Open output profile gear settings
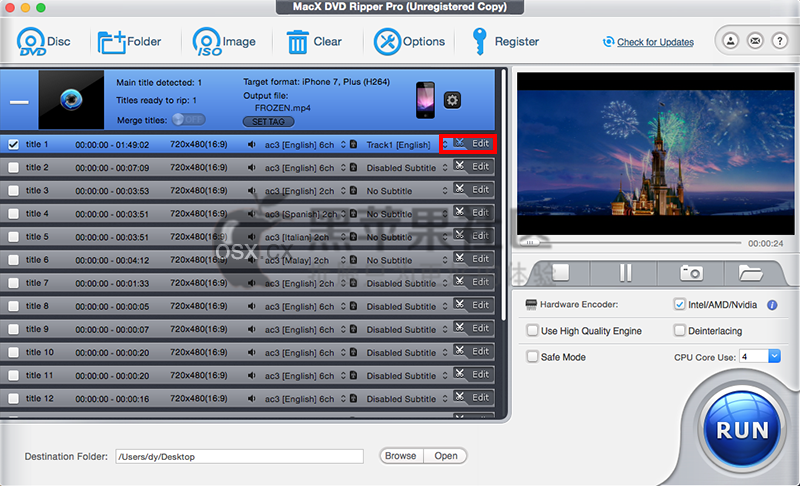This screenshot has height=486, width=800. tap(452, 100)
